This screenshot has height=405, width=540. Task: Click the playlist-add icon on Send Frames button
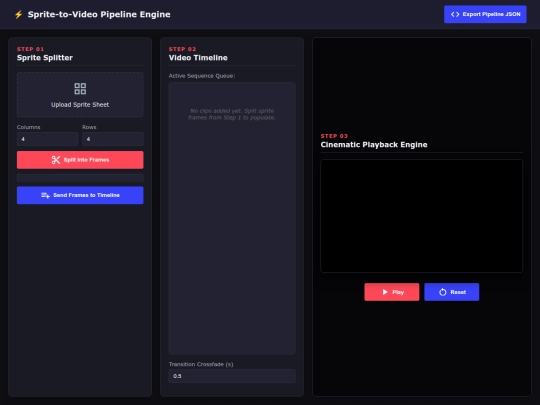45,195
